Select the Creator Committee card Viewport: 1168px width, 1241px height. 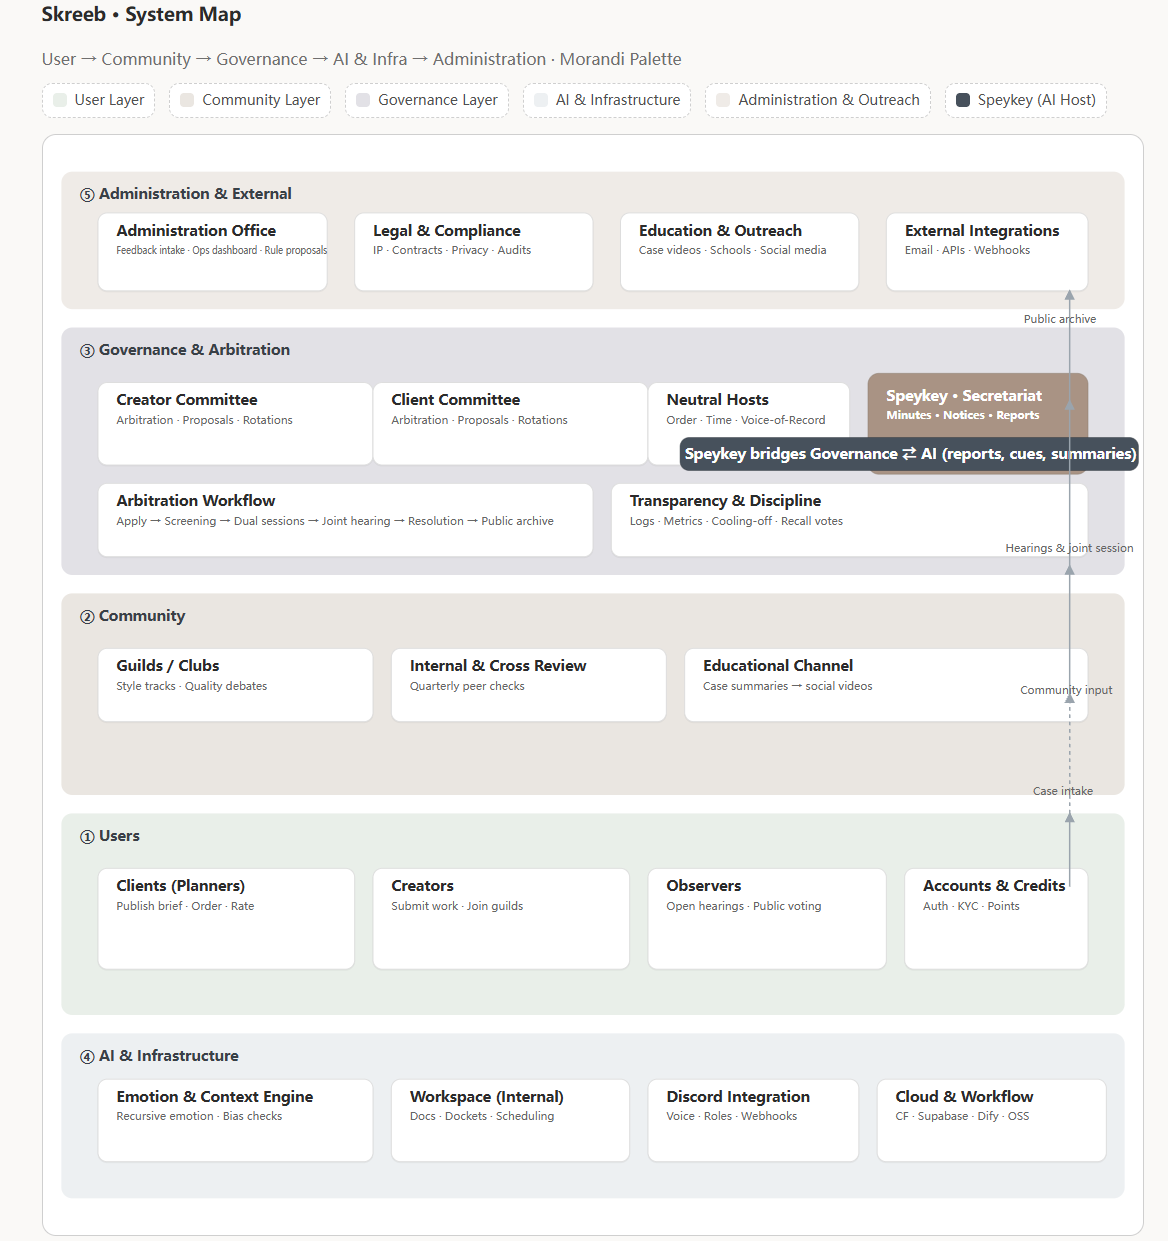click(235, 424)
